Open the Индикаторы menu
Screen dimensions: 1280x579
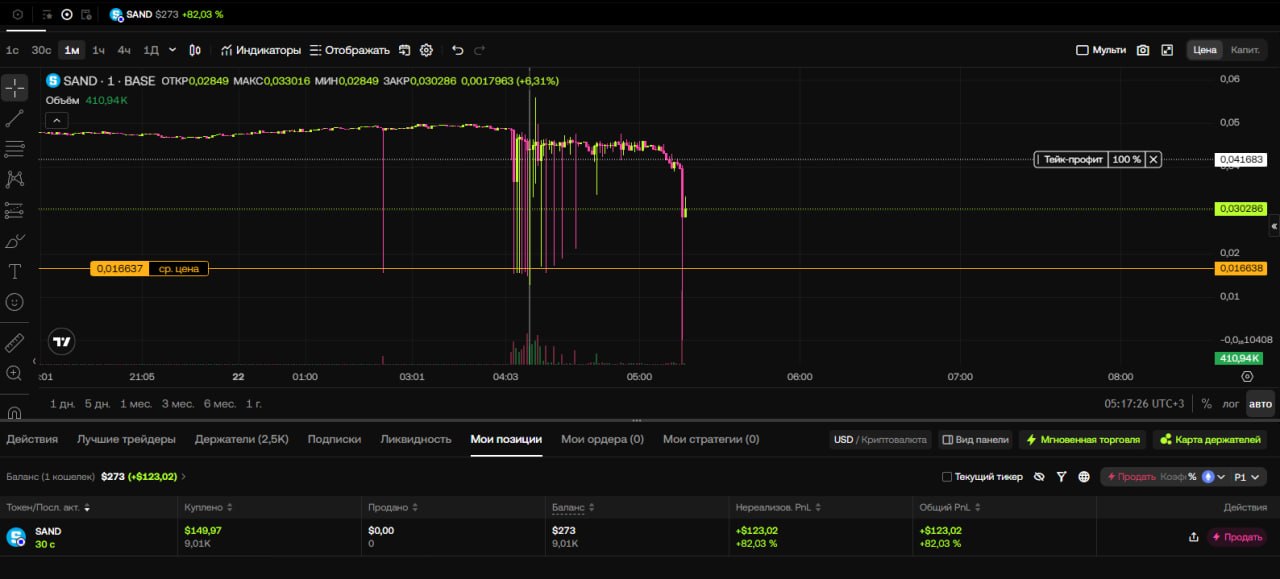[x=260, y=50]
